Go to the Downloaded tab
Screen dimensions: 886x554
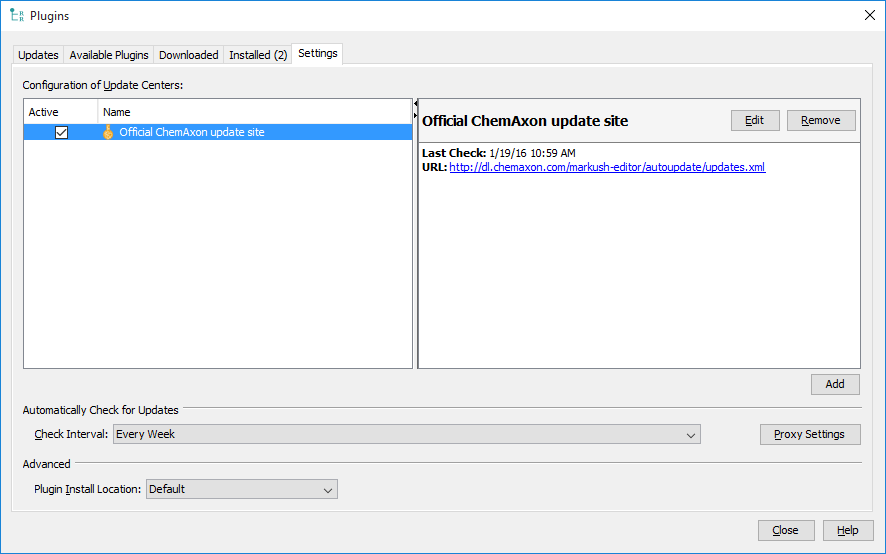[x=188, y=55]
